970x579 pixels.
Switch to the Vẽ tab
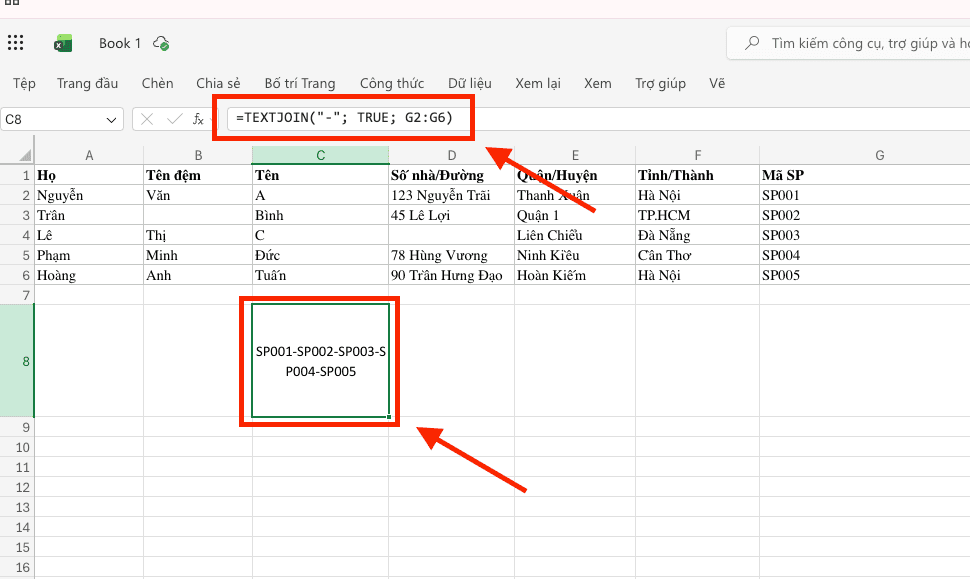(716, 83)
